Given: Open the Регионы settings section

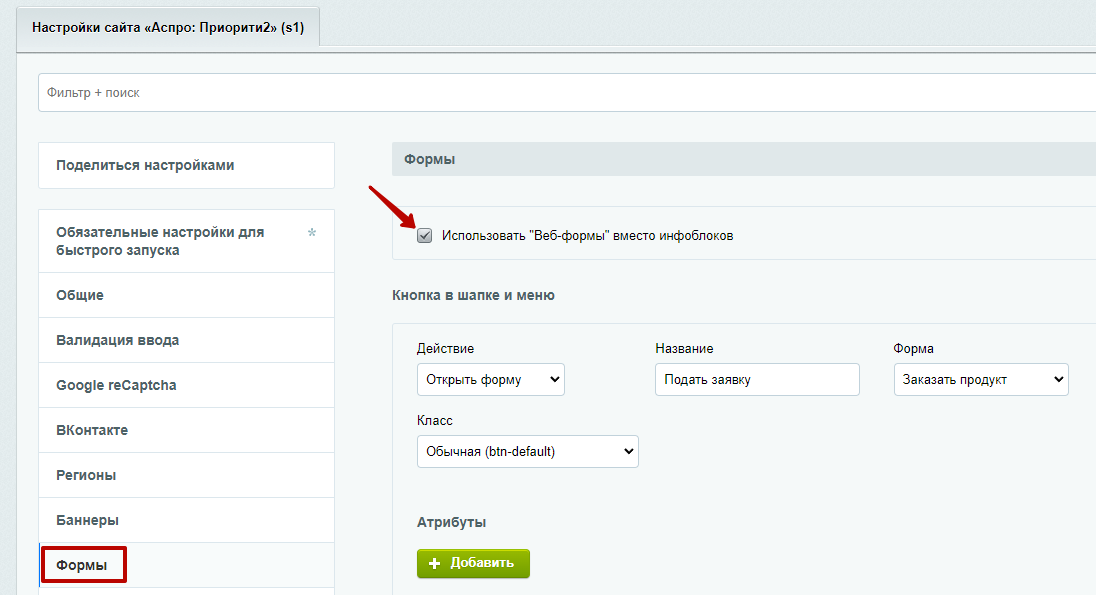Looking at the screenshot, I should [x=187, y=475].
